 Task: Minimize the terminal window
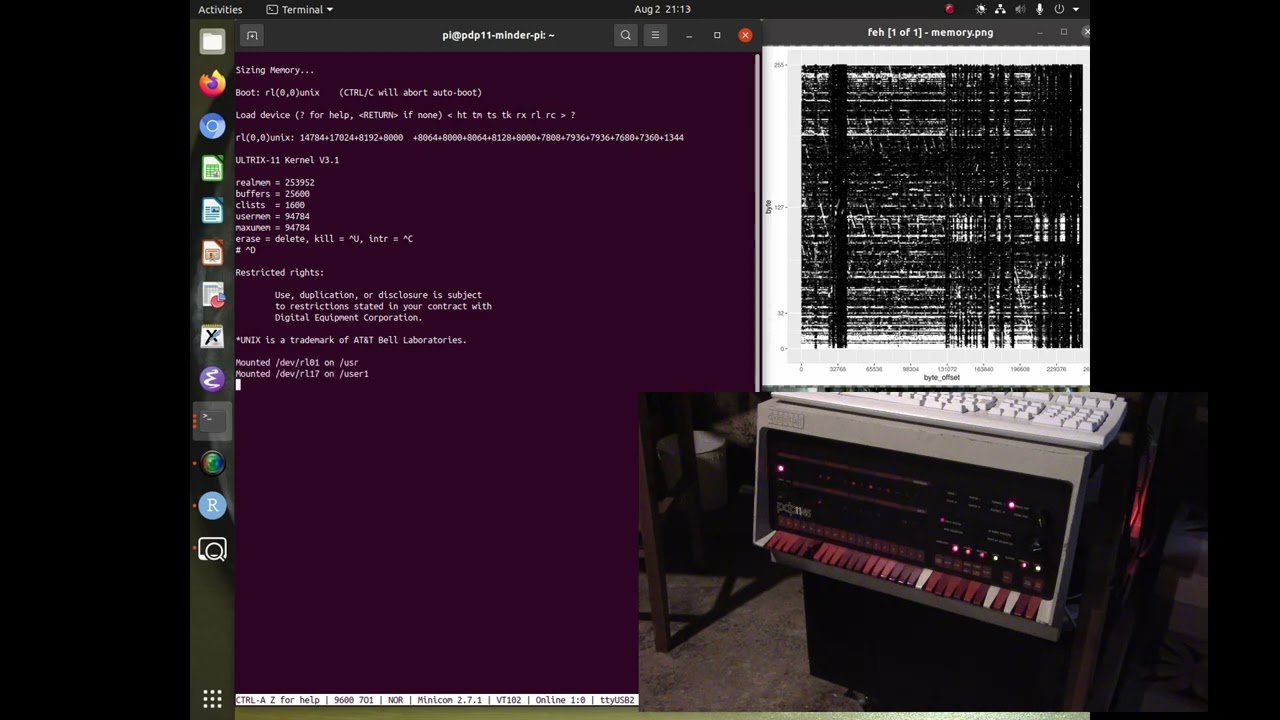(x=689, y=35)
